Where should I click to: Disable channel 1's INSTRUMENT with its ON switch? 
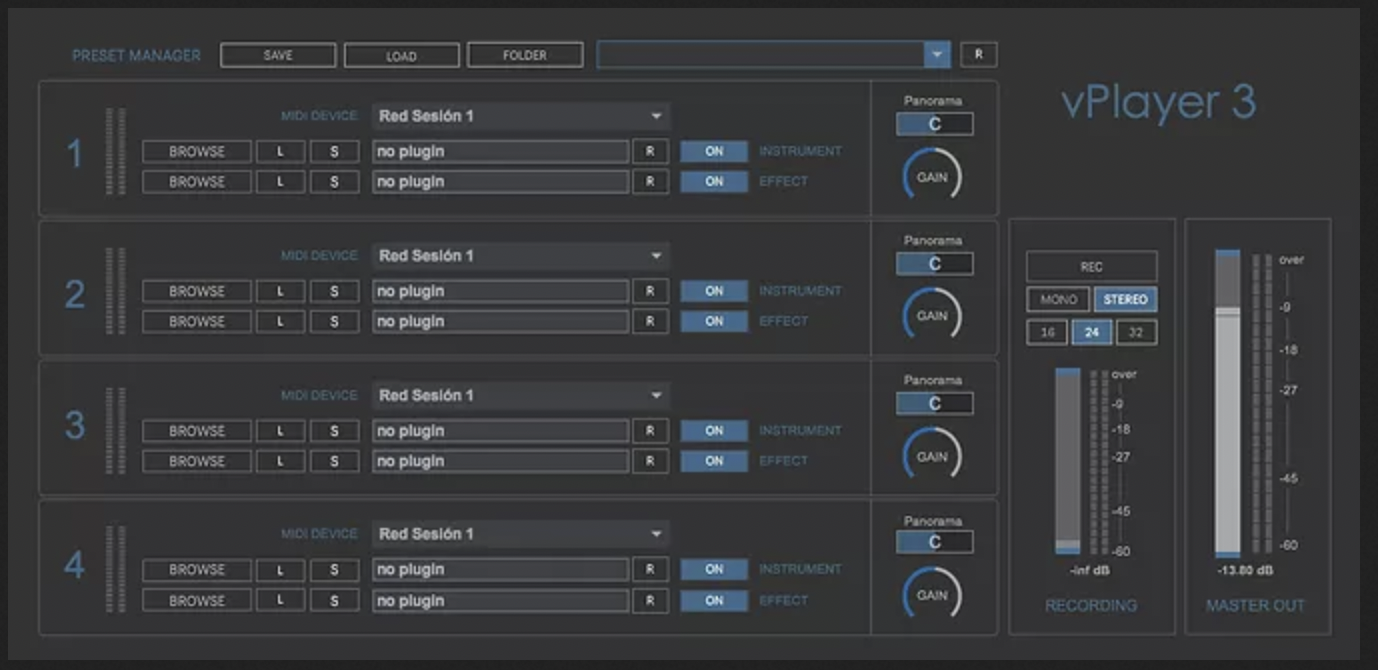[x=713, y=151]
